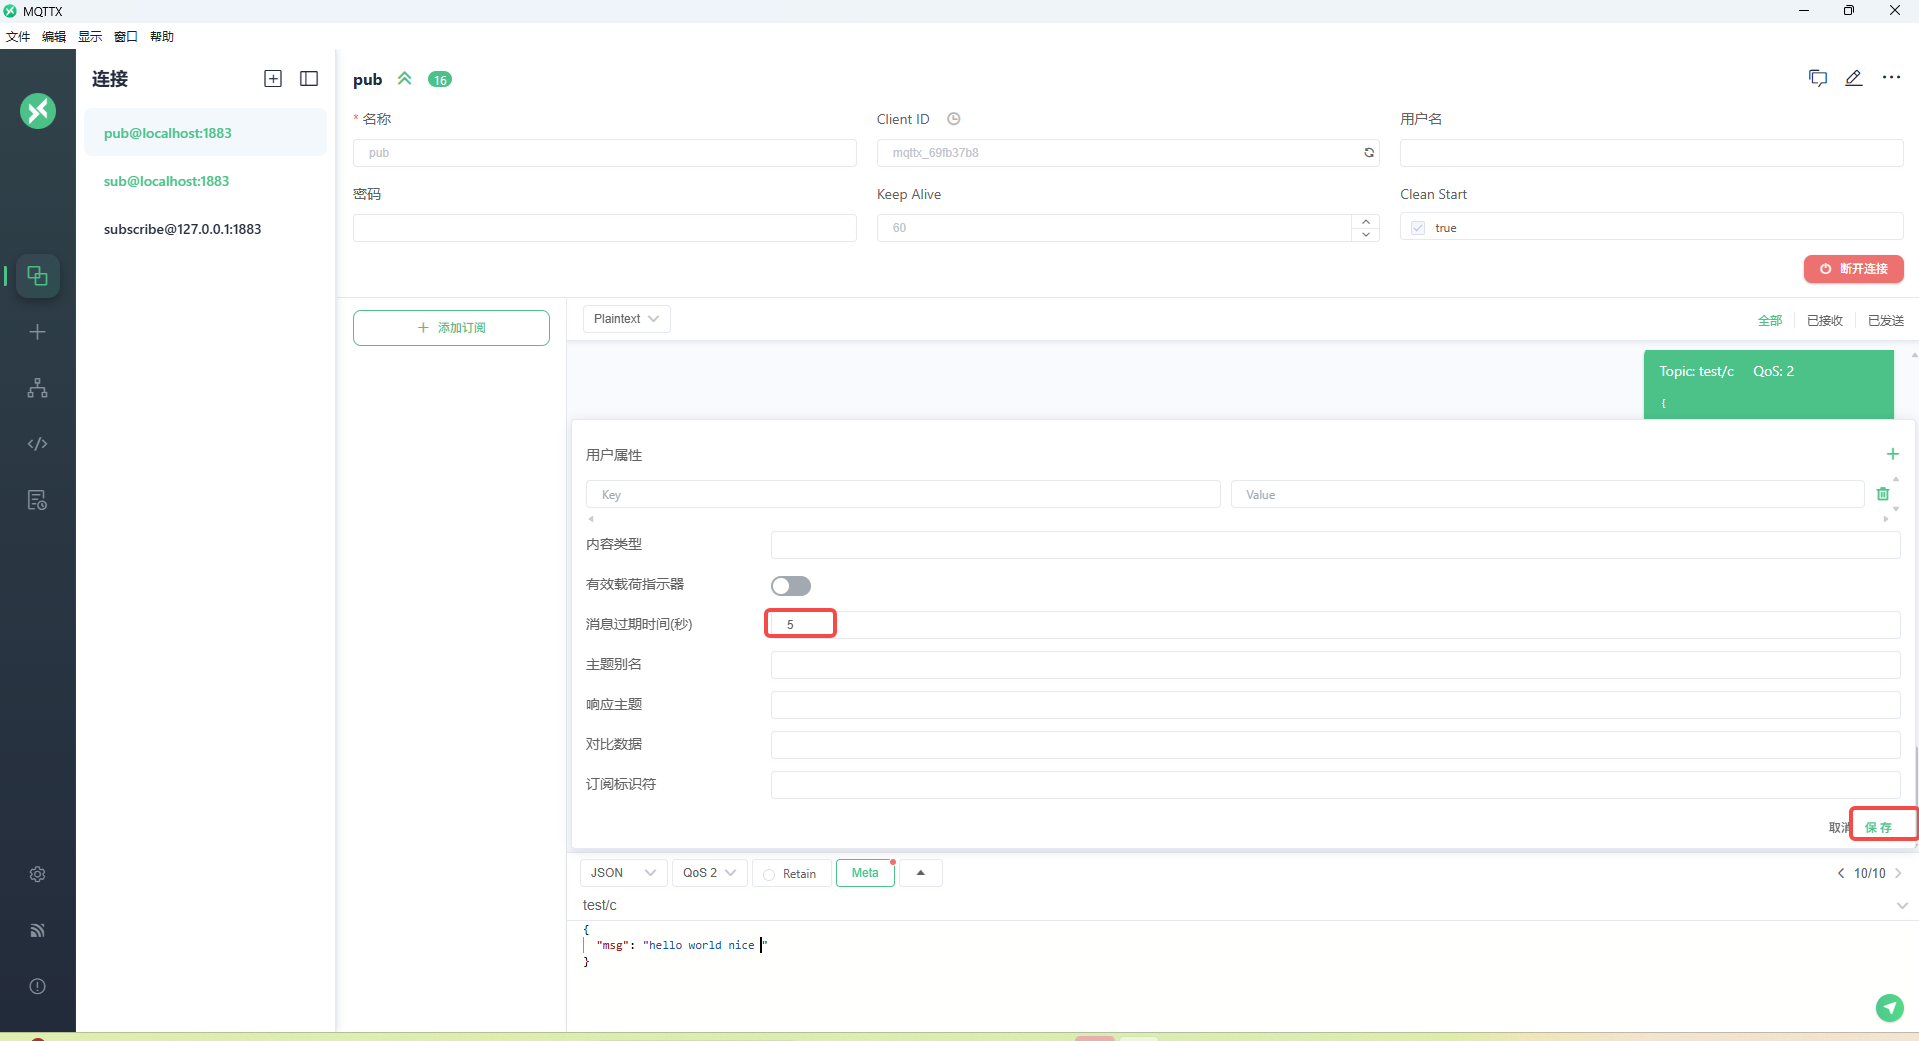Screen dimensions: 1919x1041
Task: Open the 编辑 menu
Action: [54, 37]
